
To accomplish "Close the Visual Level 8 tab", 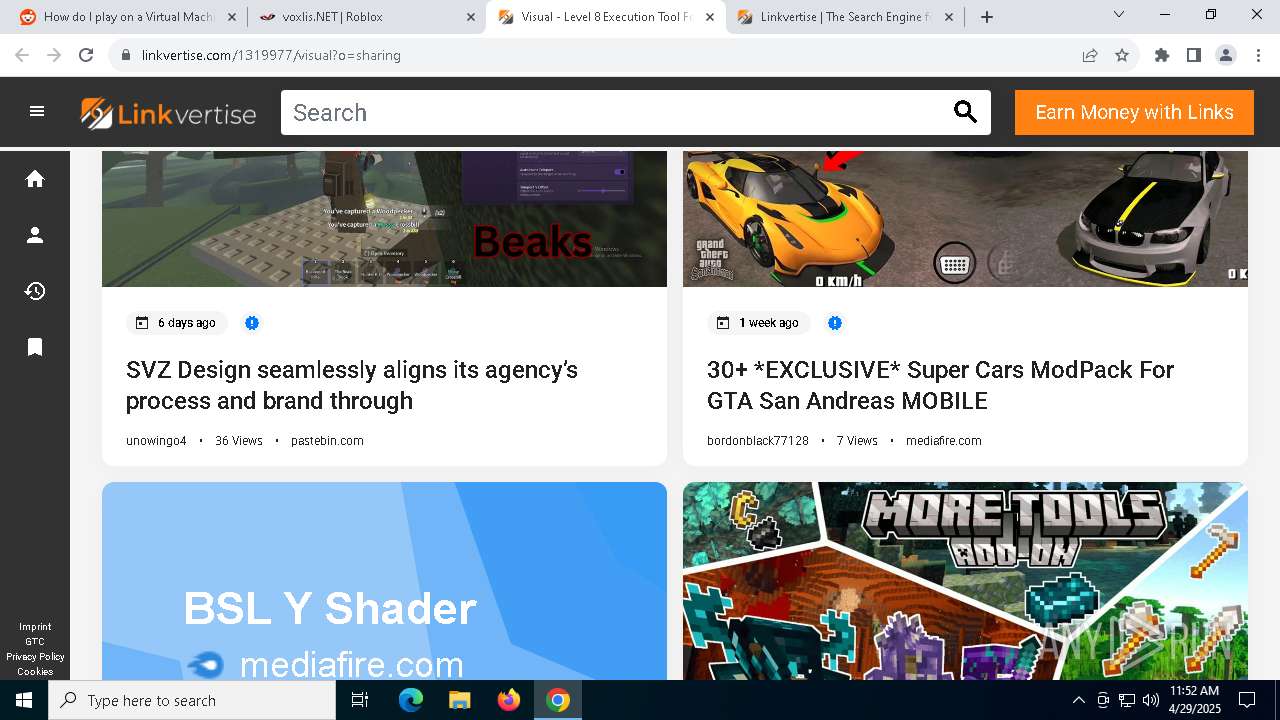I will pos(709,17).
